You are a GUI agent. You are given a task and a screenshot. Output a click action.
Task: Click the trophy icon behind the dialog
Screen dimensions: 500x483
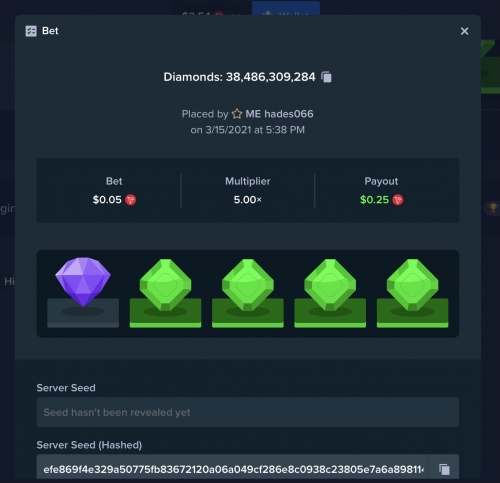click(493, 208)
